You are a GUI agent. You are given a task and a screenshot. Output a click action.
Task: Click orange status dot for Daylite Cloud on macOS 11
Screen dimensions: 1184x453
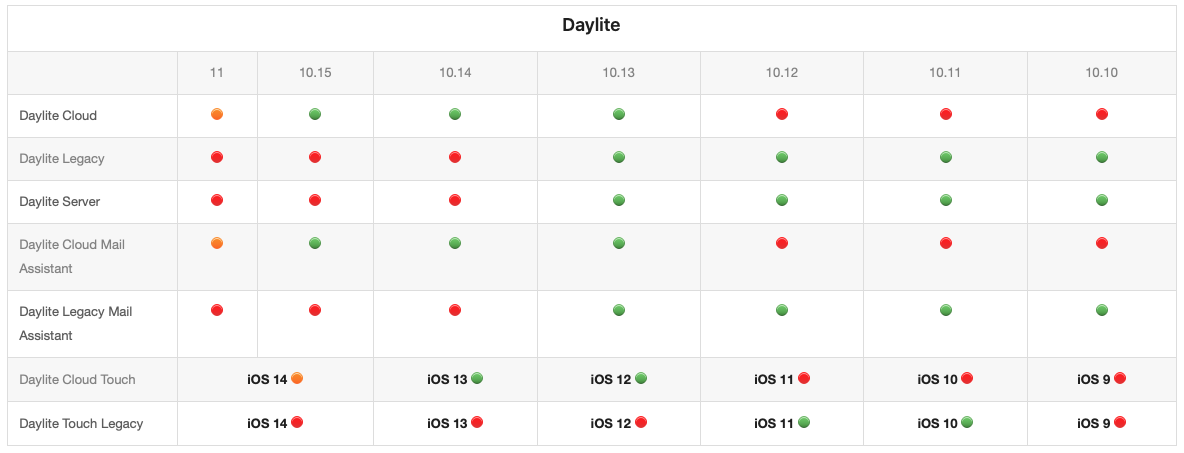217,114
